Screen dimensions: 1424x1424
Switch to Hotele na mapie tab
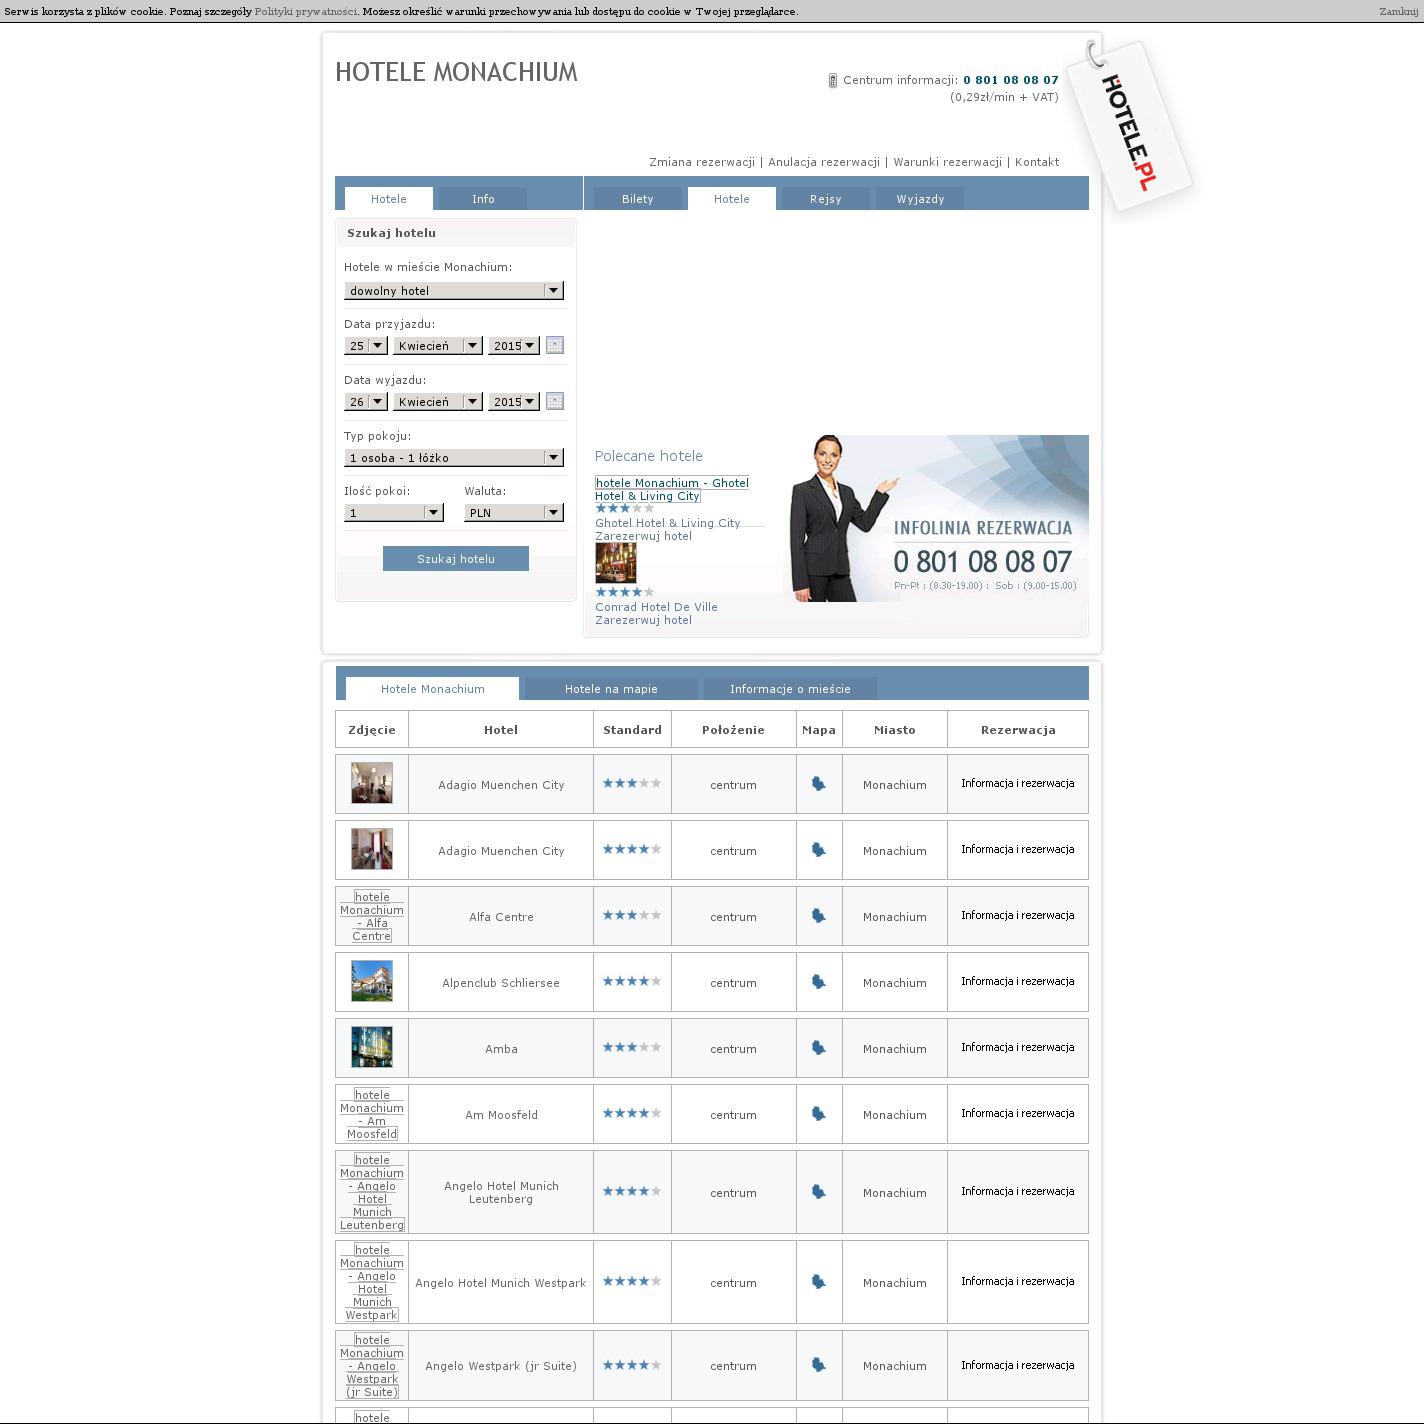pyautogui.click(x=611, y=688)
